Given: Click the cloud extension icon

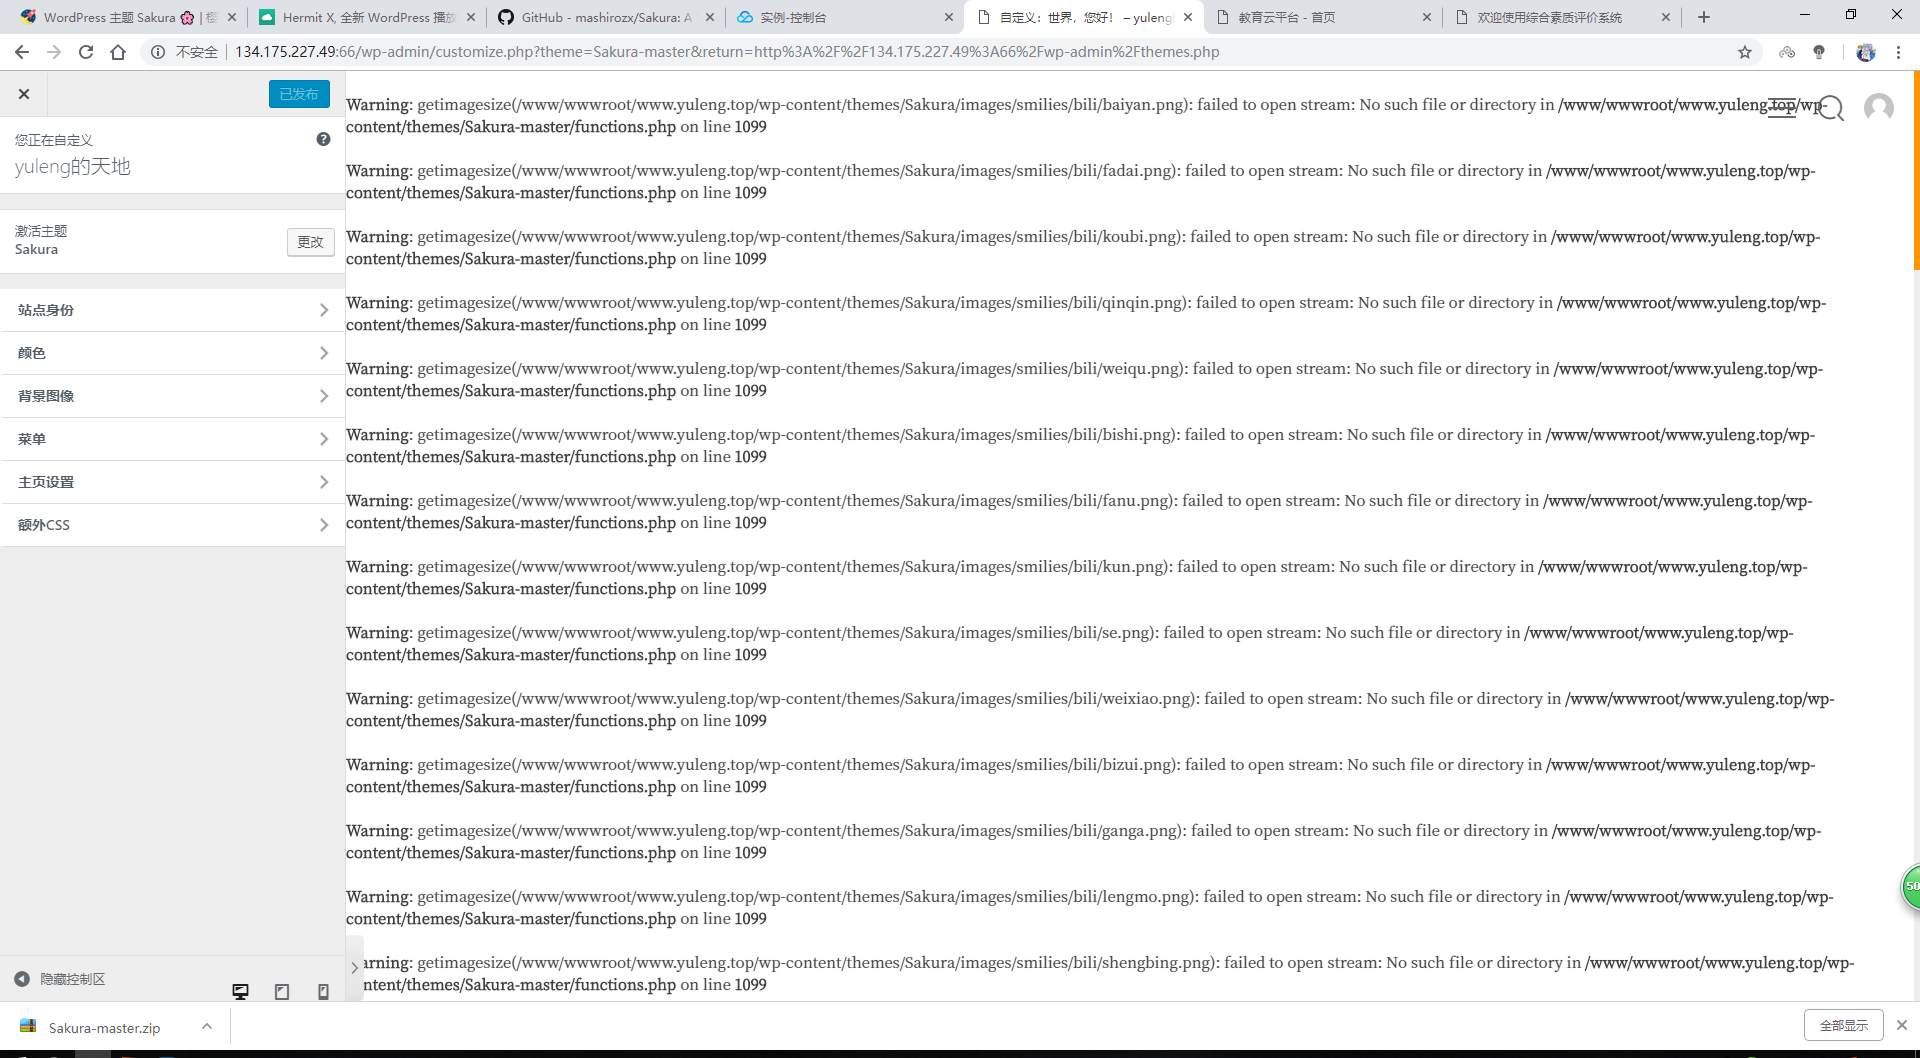Looking at the screenshot, I should [x=1787, y=52].
